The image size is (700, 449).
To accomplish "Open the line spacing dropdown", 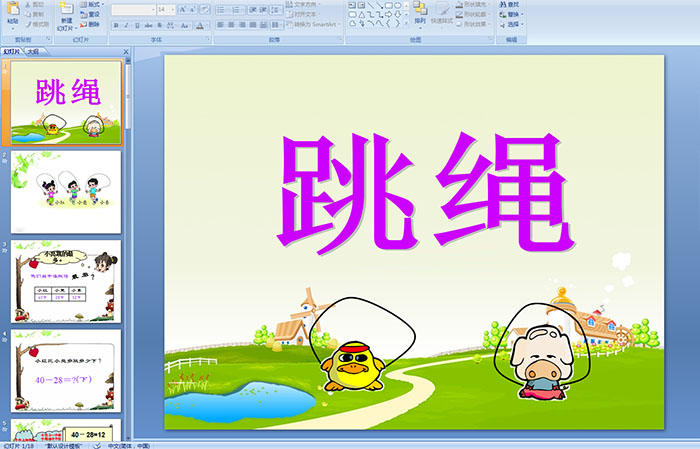I will point(276,9).
